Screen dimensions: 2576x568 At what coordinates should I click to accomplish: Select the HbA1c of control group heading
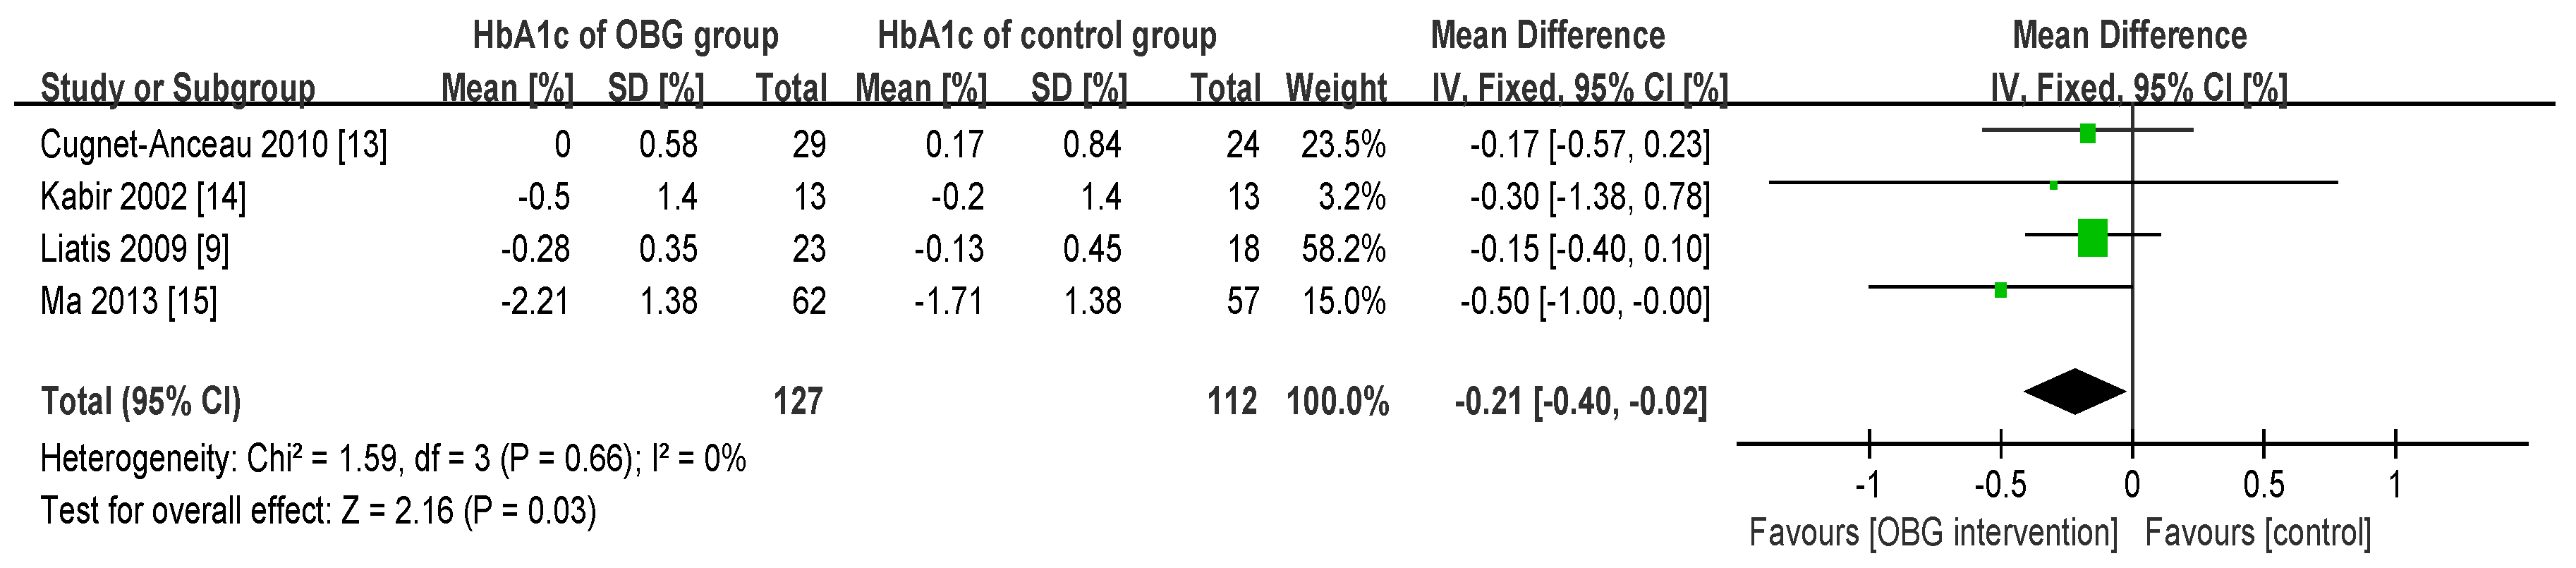tap(1047, 36)
